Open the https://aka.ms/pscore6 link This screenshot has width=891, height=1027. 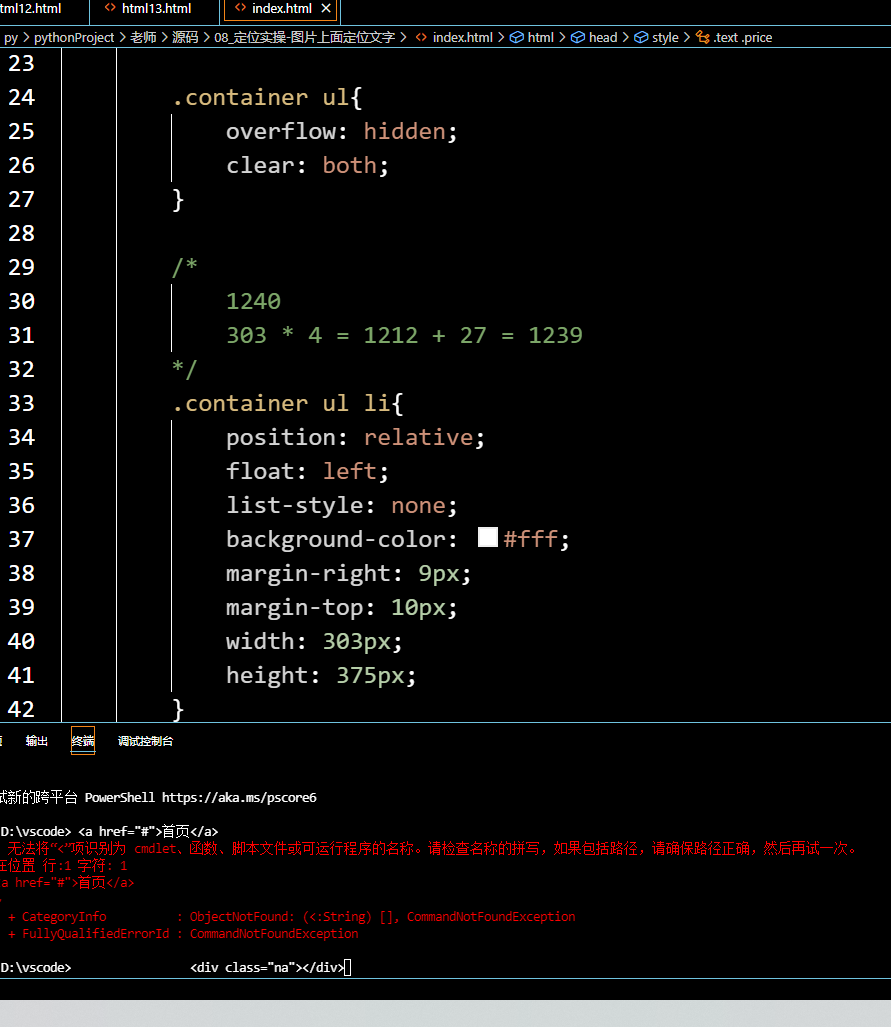(239, 798)
